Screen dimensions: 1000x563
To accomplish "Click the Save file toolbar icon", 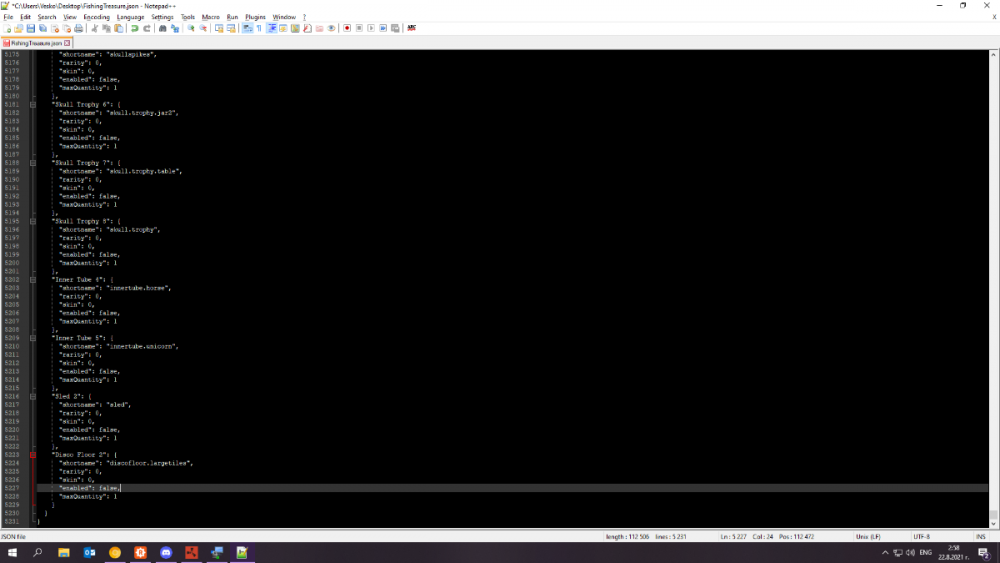I will 30,28.
